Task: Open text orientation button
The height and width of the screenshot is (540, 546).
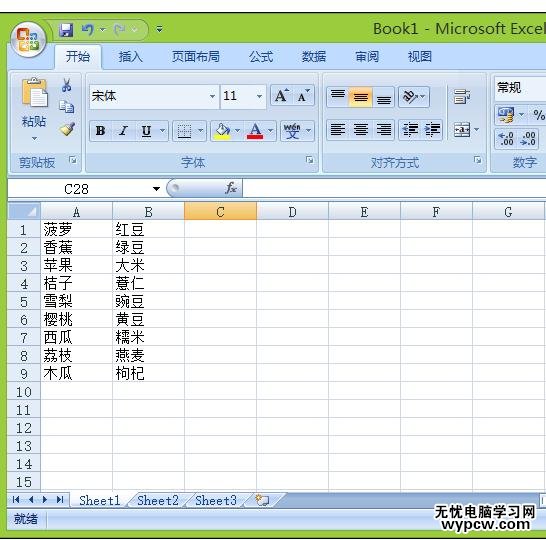Action: click(x=414, y=96)
